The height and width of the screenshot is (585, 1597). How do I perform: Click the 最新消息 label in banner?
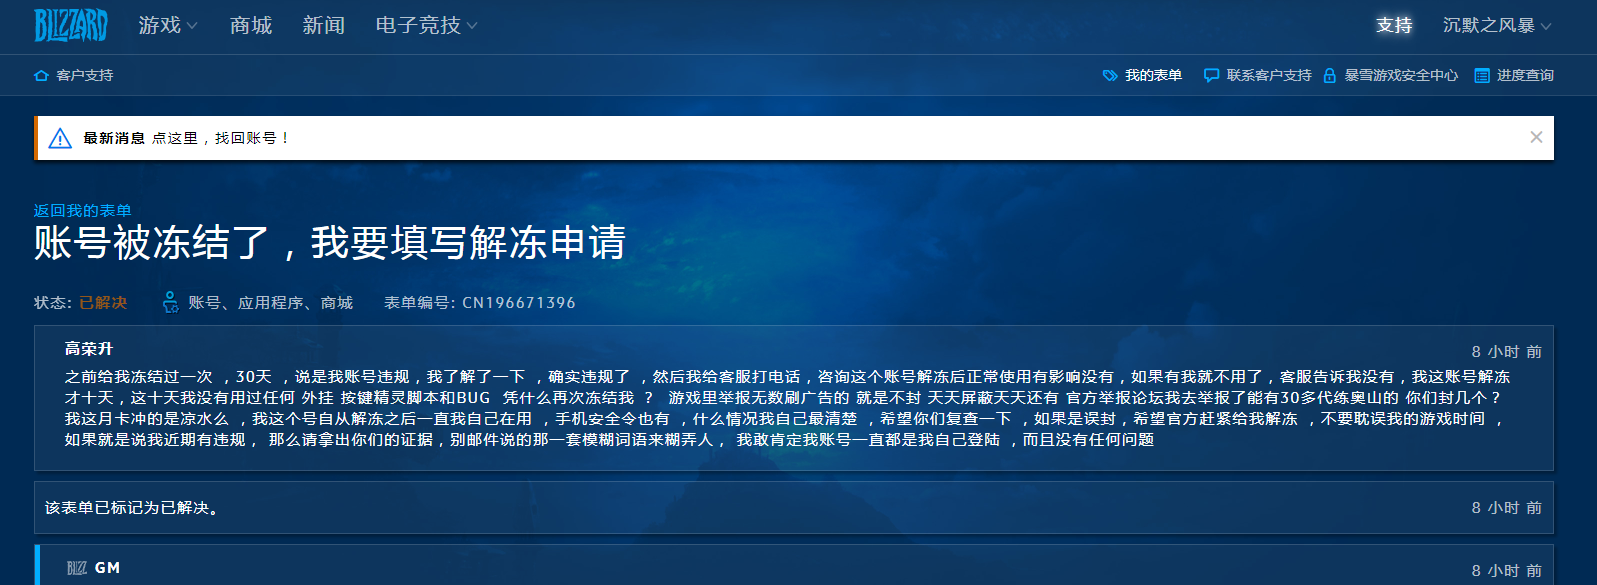pos(114,138)
